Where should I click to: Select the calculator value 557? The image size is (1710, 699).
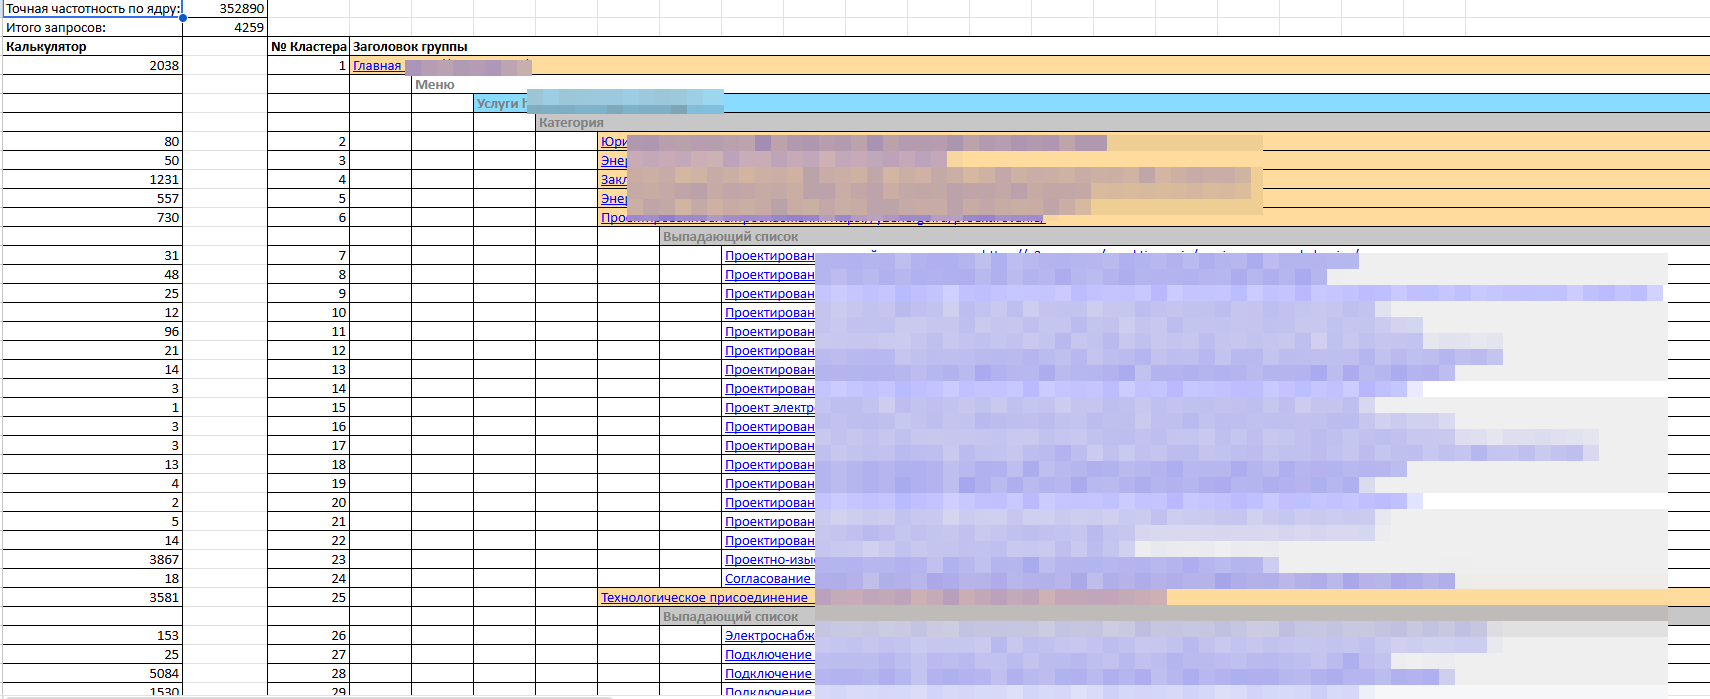tap(93, 199)
